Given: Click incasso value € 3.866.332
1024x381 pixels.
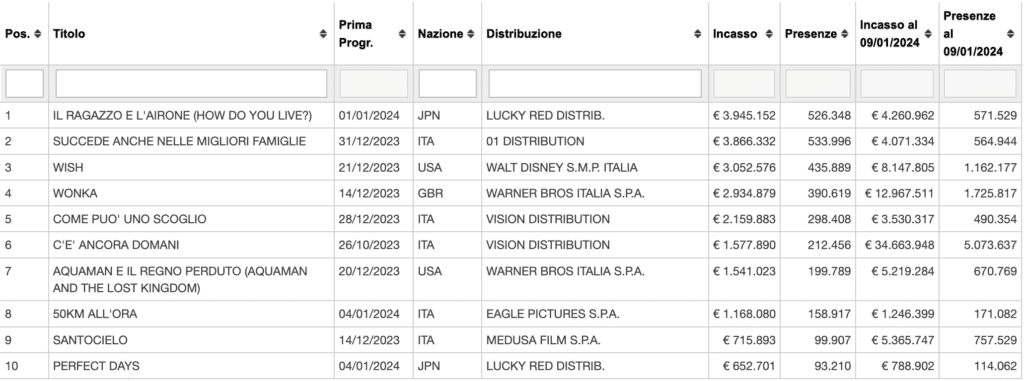Looking at the screenshot, I should click(744, 141).
